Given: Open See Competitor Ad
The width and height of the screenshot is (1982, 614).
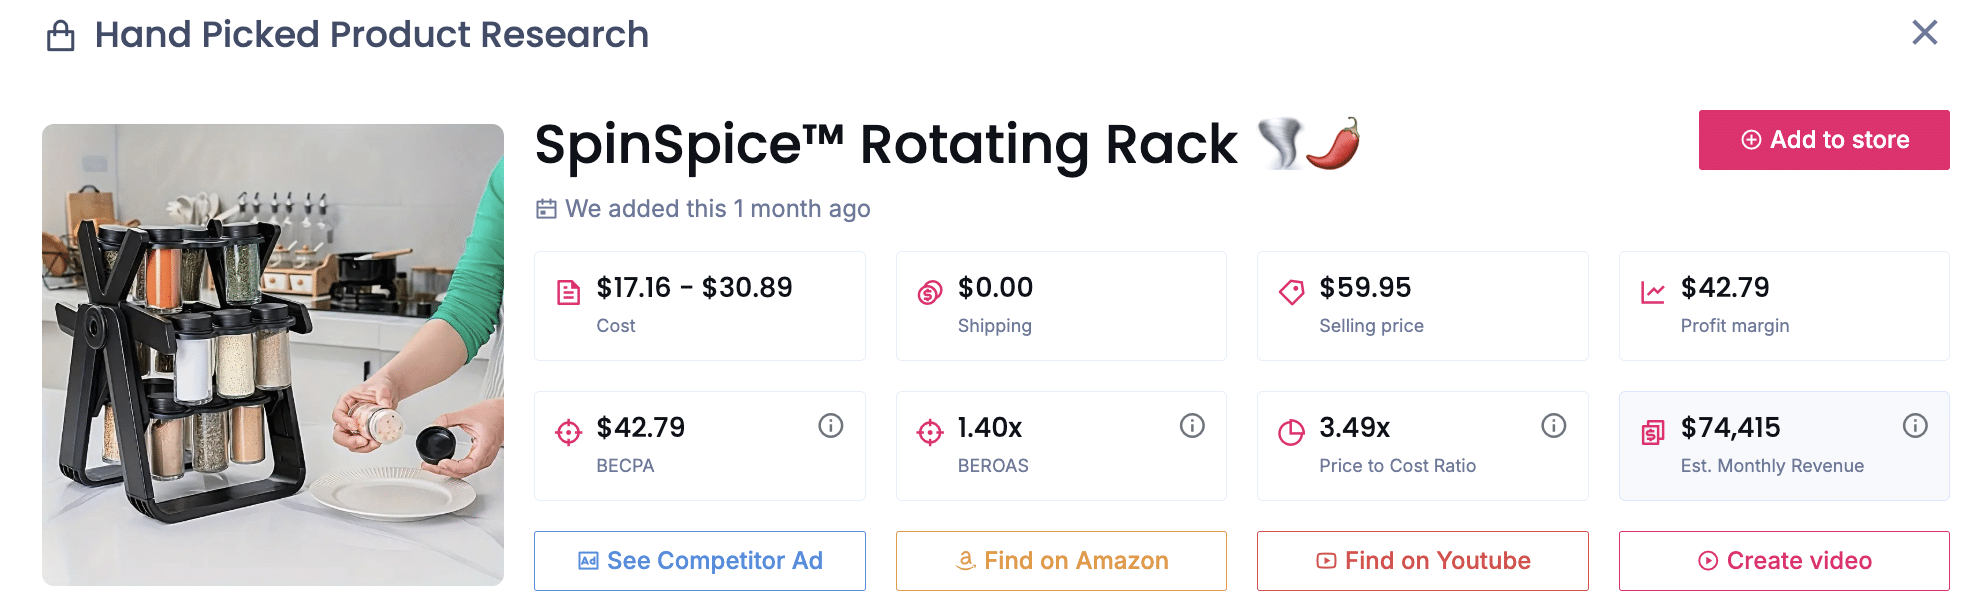Looking at the screenshot, I should 699,561.
